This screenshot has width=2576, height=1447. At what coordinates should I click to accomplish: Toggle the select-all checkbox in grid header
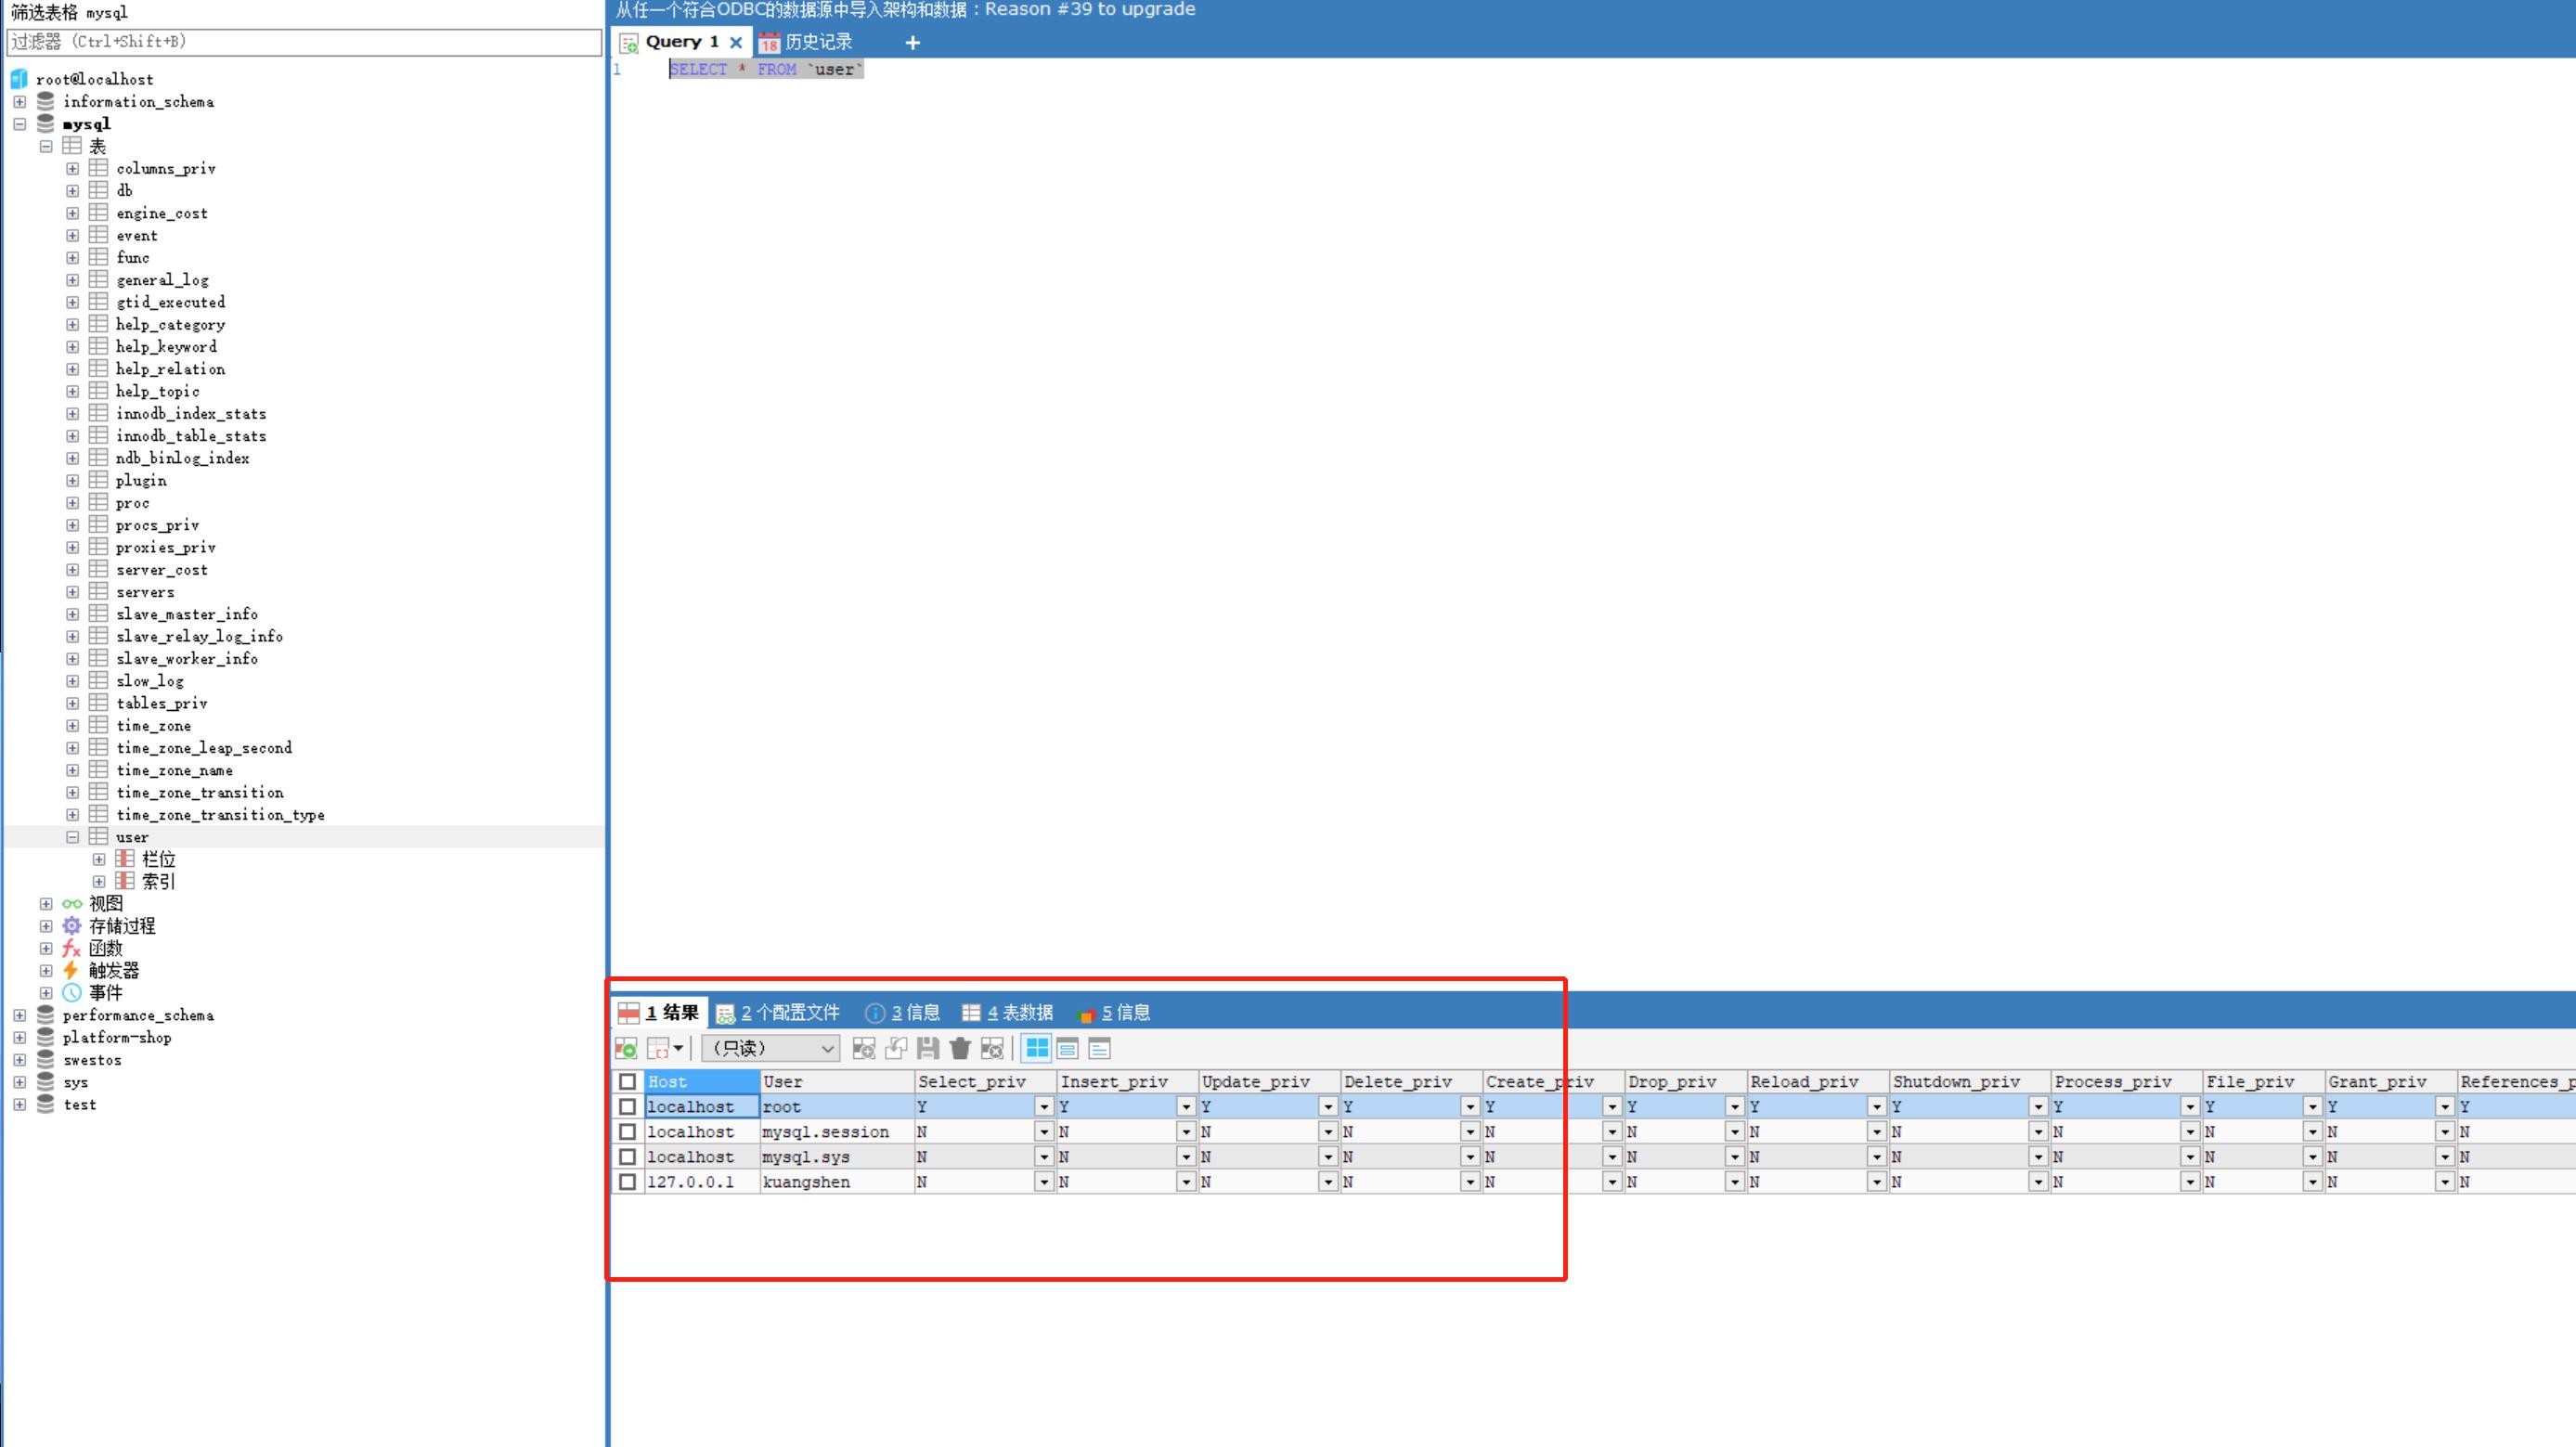coord(628,1082)
